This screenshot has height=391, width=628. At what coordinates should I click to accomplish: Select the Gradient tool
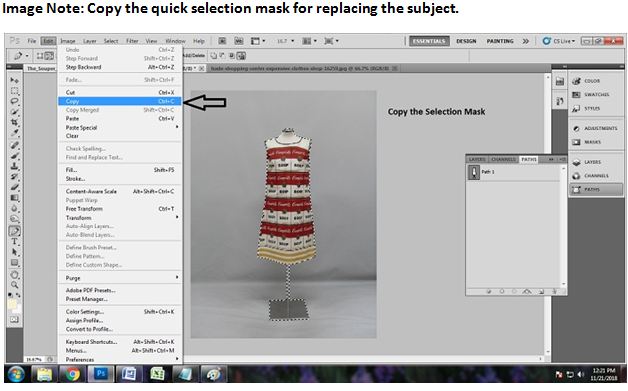click(14, 198)
